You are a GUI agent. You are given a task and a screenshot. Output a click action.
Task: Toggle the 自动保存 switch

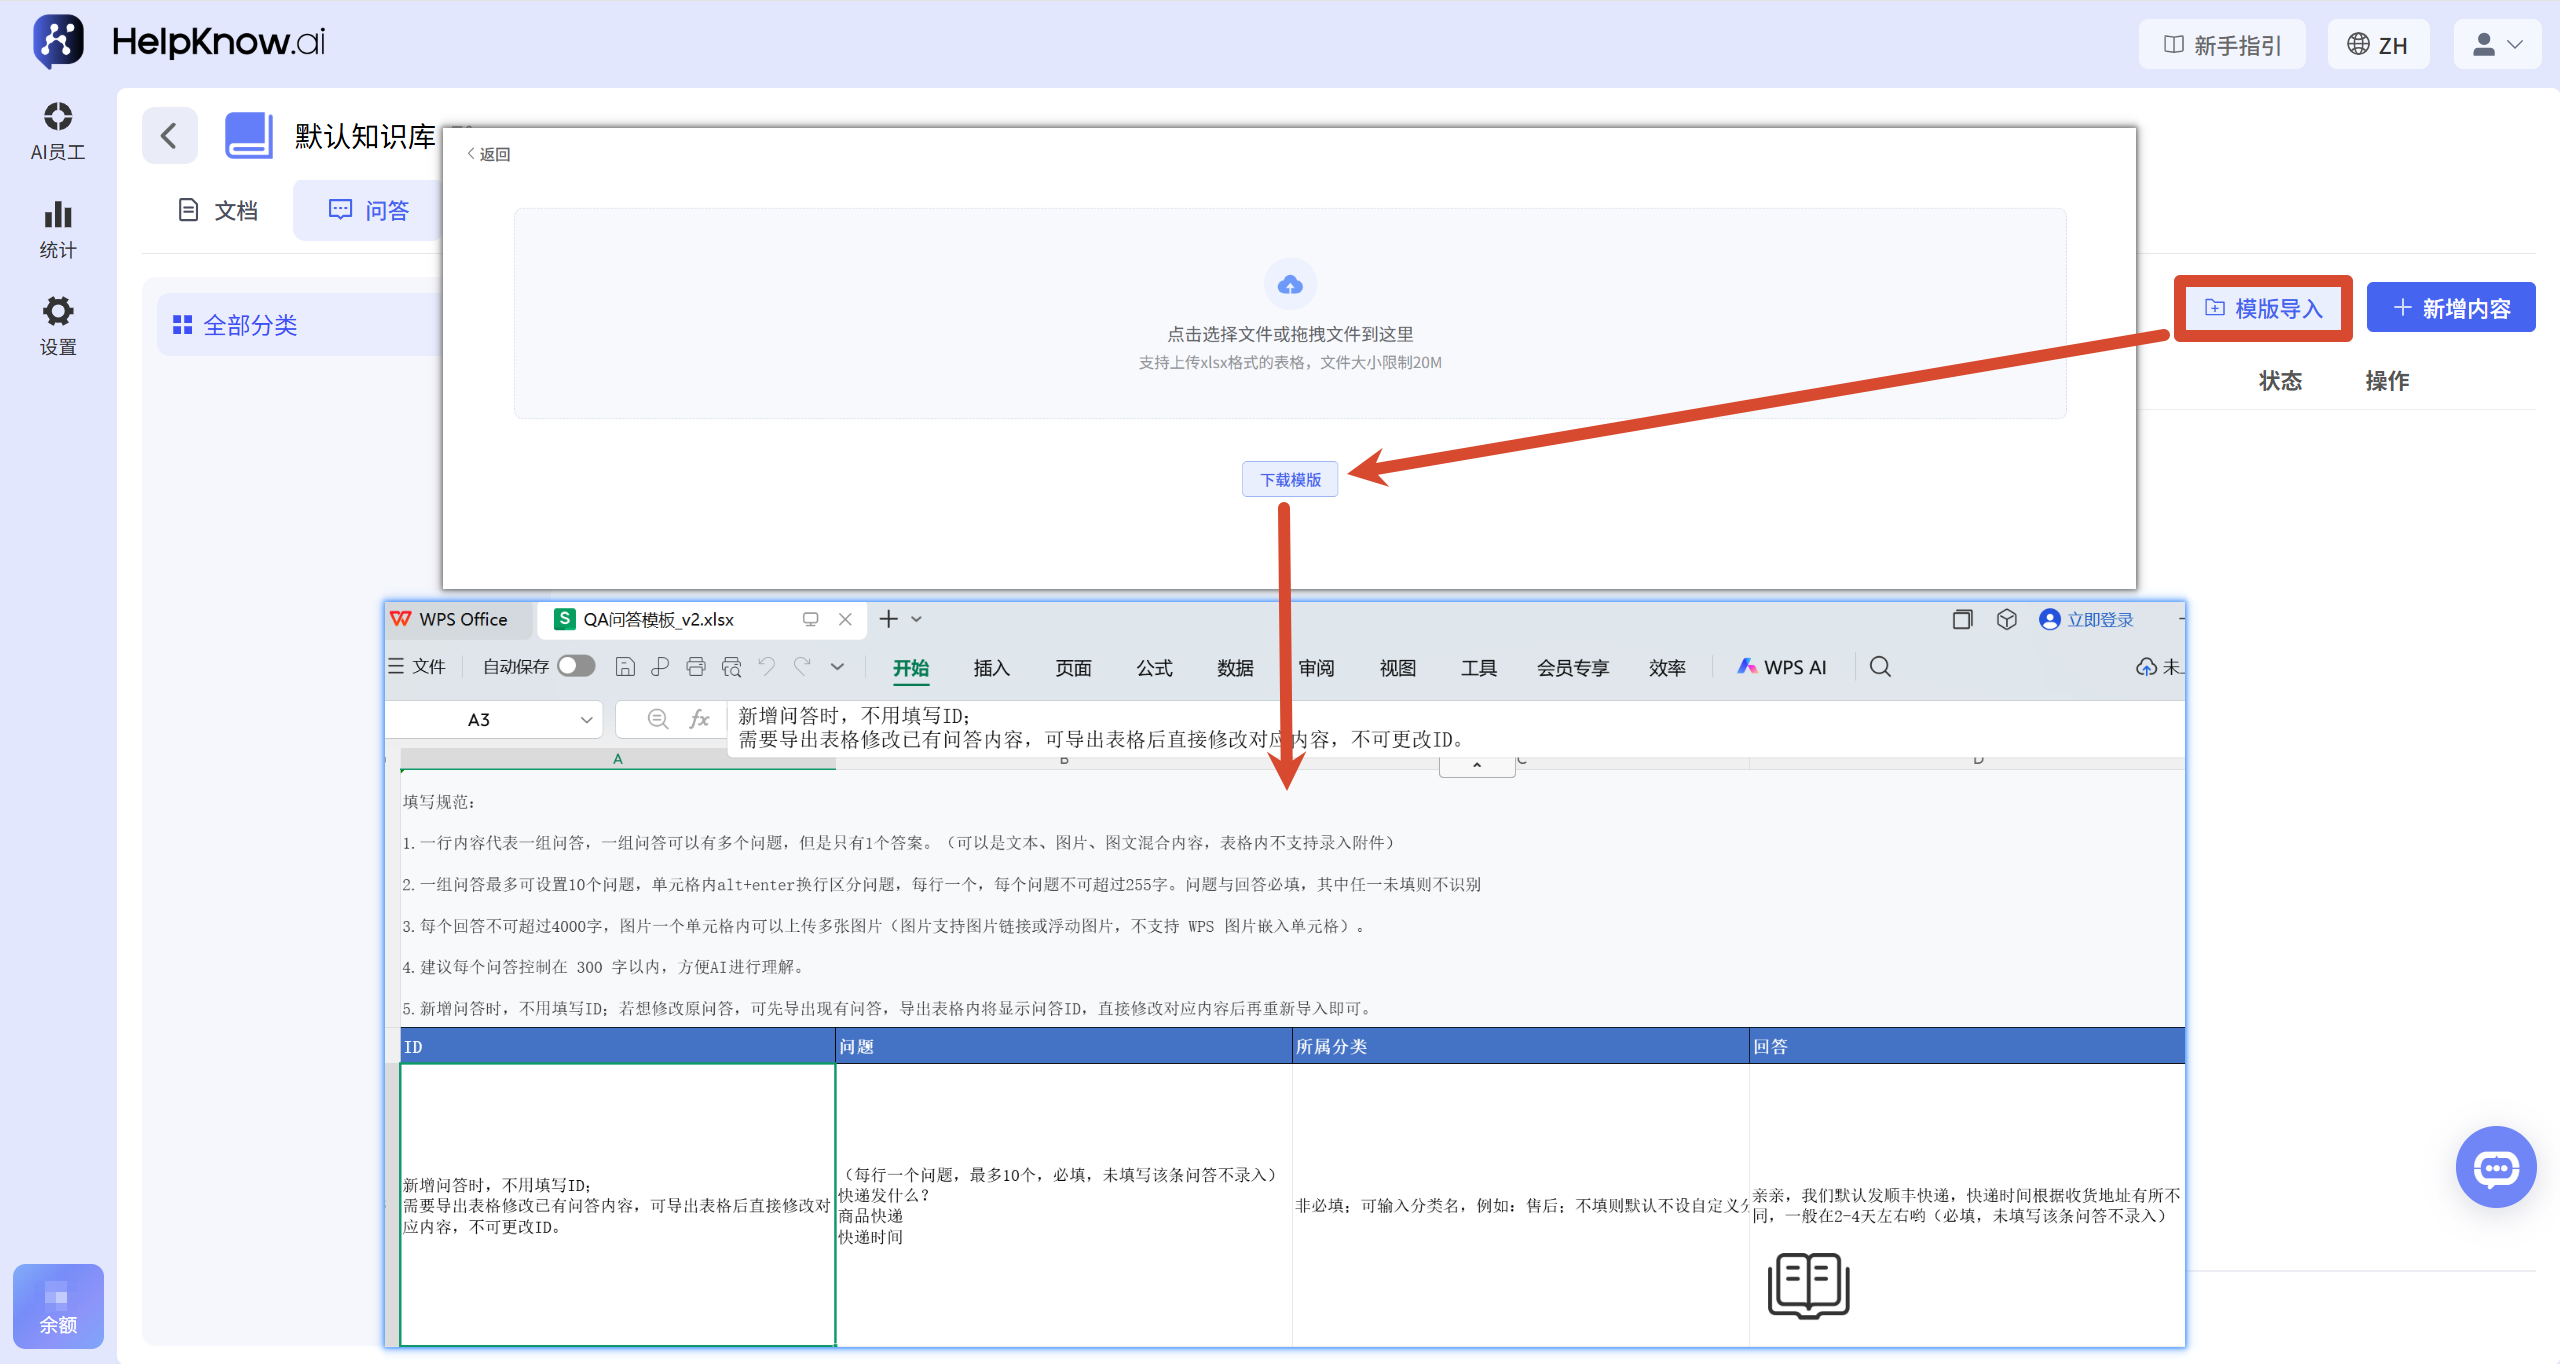(576, 666)
